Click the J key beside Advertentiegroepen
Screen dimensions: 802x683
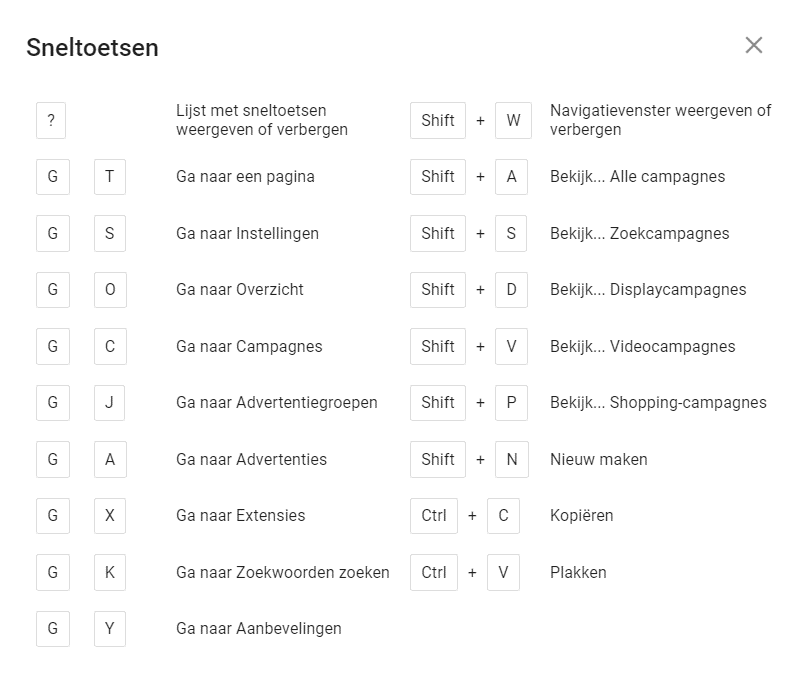click(x=110, y=403)
